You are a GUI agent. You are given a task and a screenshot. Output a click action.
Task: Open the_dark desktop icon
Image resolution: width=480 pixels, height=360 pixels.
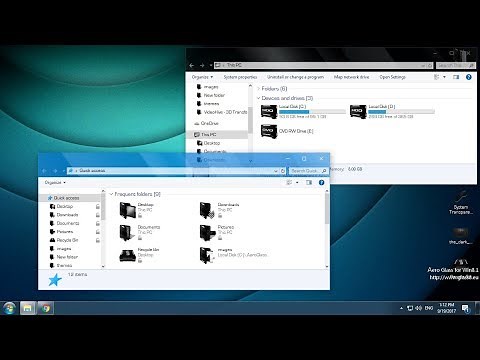click(x=460, y=236)
